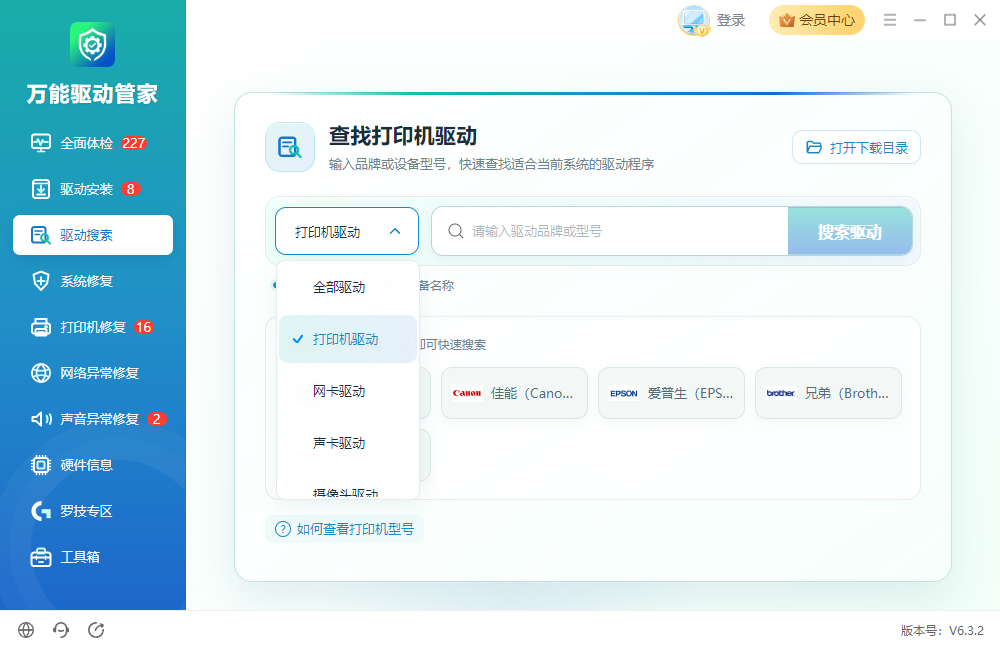Minimize the application window

point(920,20)
